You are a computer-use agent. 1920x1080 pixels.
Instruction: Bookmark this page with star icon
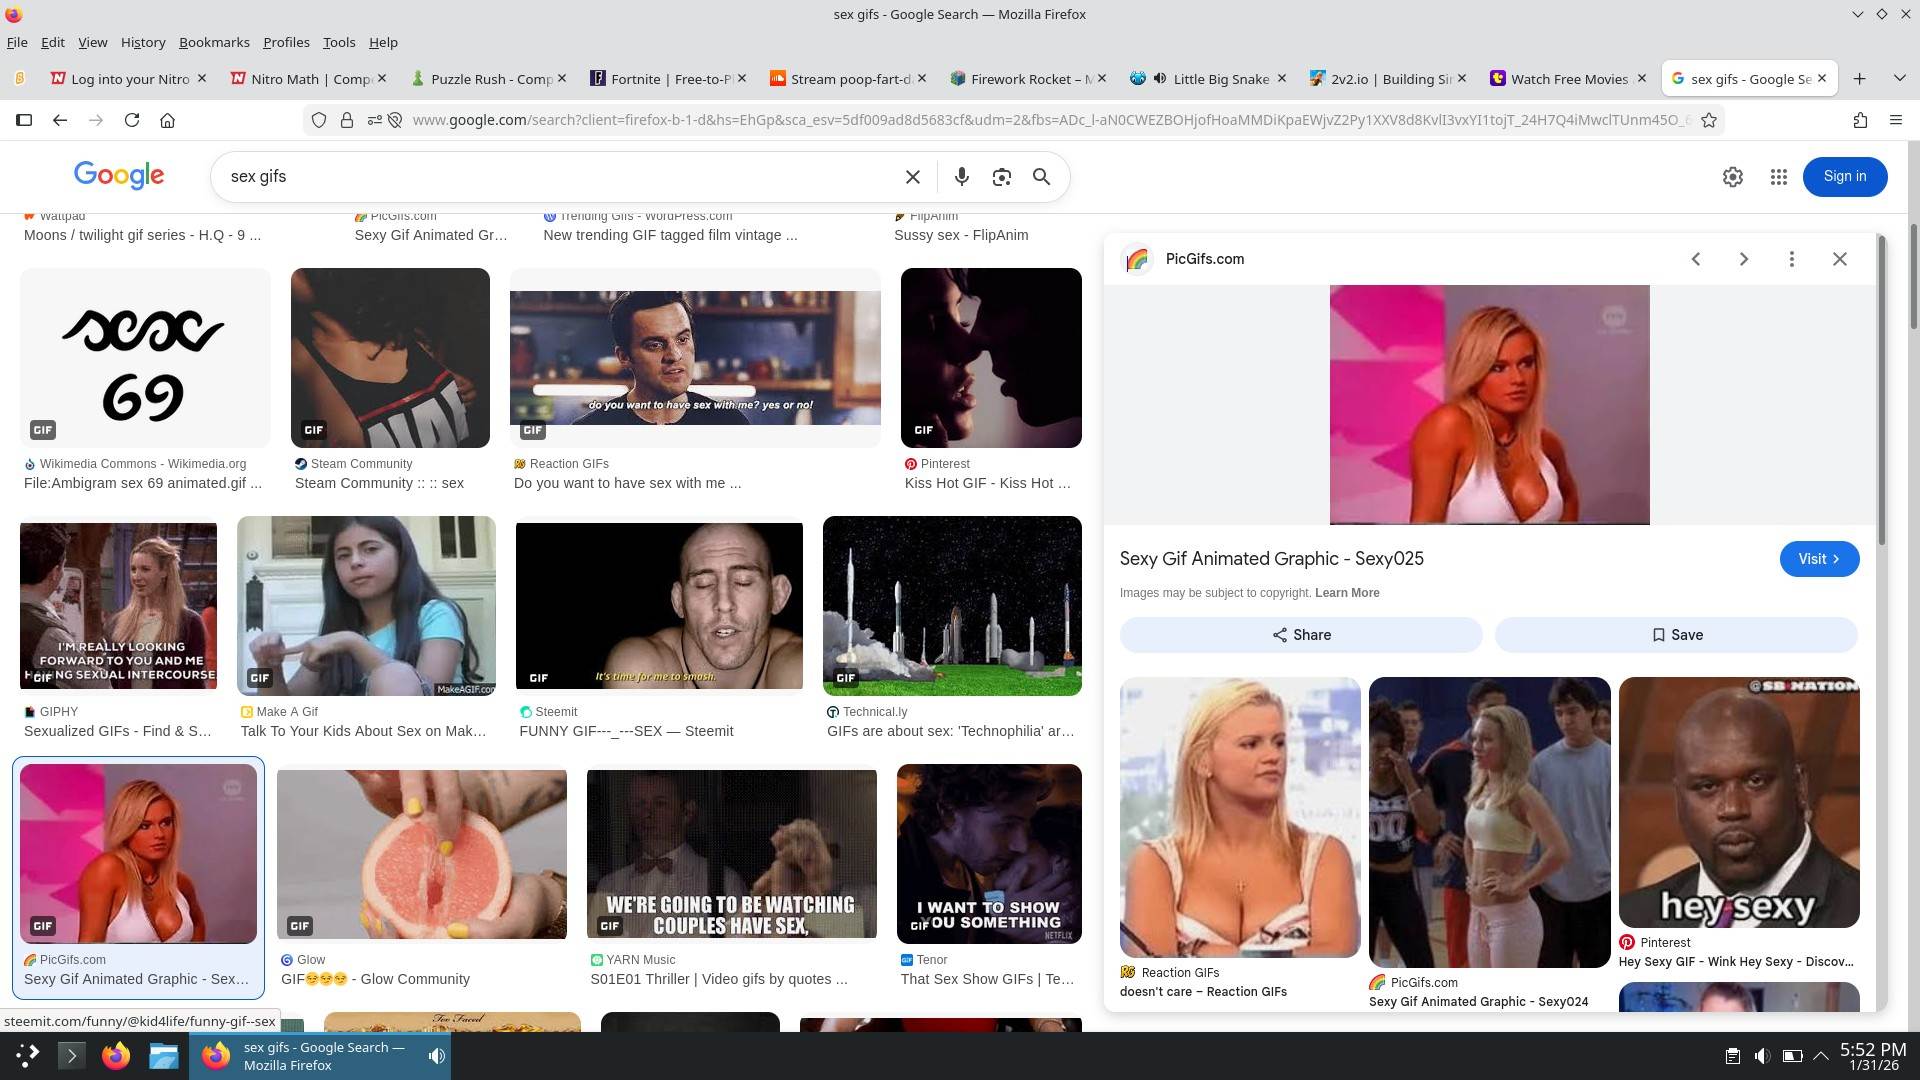(1709, 120)
